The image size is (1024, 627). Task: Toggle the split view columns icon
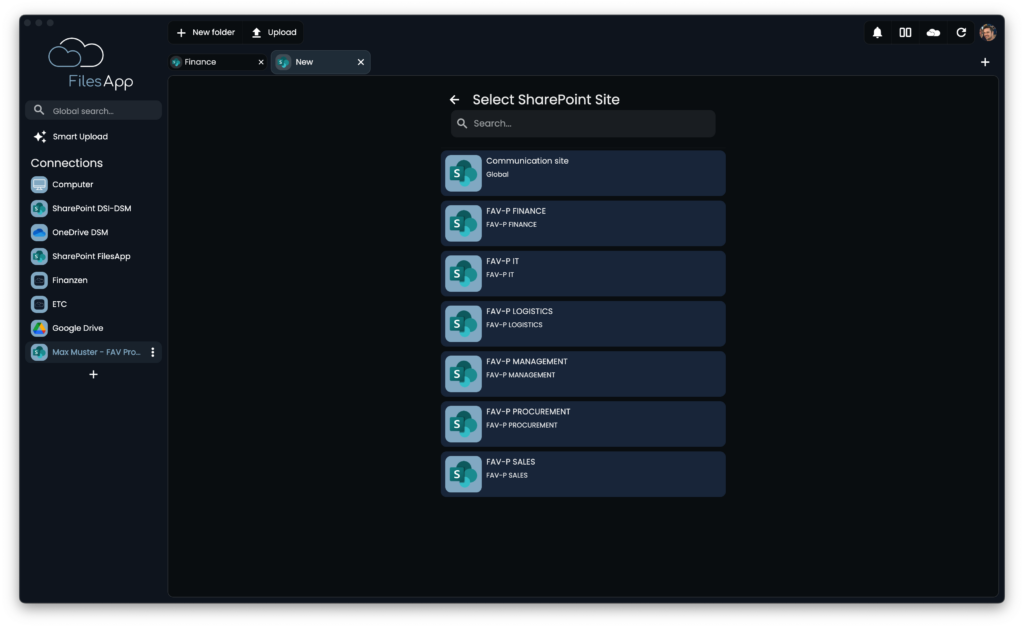905,33
